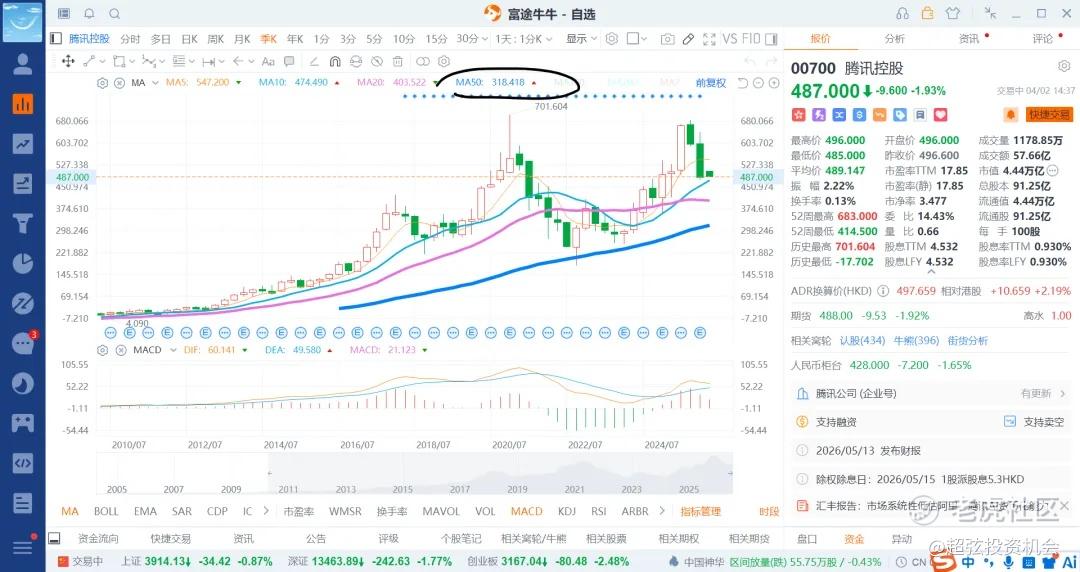This screenshot has height=572, width=1080.
Task: Zoom in chart with plus circle icon
Action: 774,83
